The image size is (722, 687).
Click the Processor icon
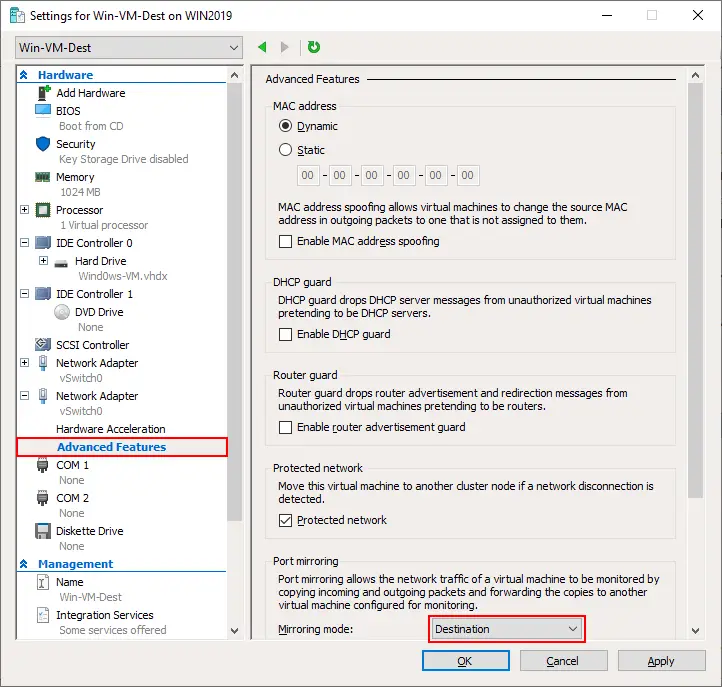tap(43, 210)
